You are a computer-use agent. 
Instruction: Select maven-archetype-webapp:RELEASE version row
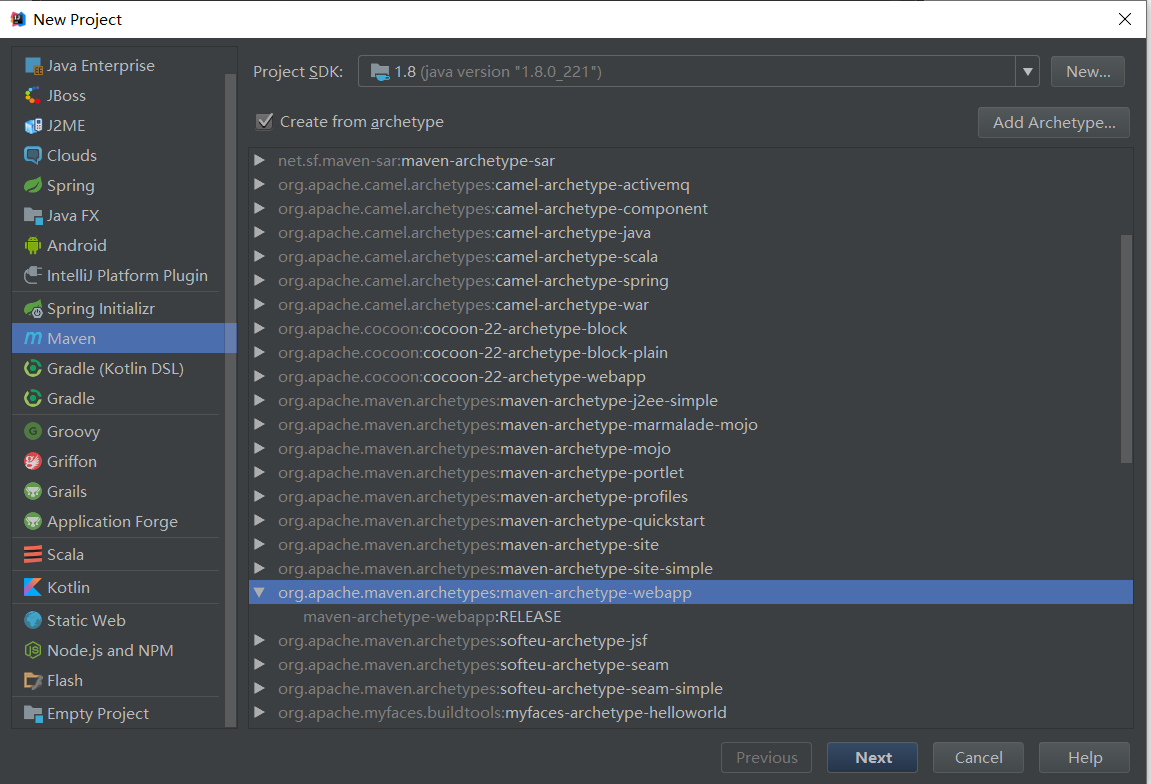pyautogui.click(x=690, y=617)
